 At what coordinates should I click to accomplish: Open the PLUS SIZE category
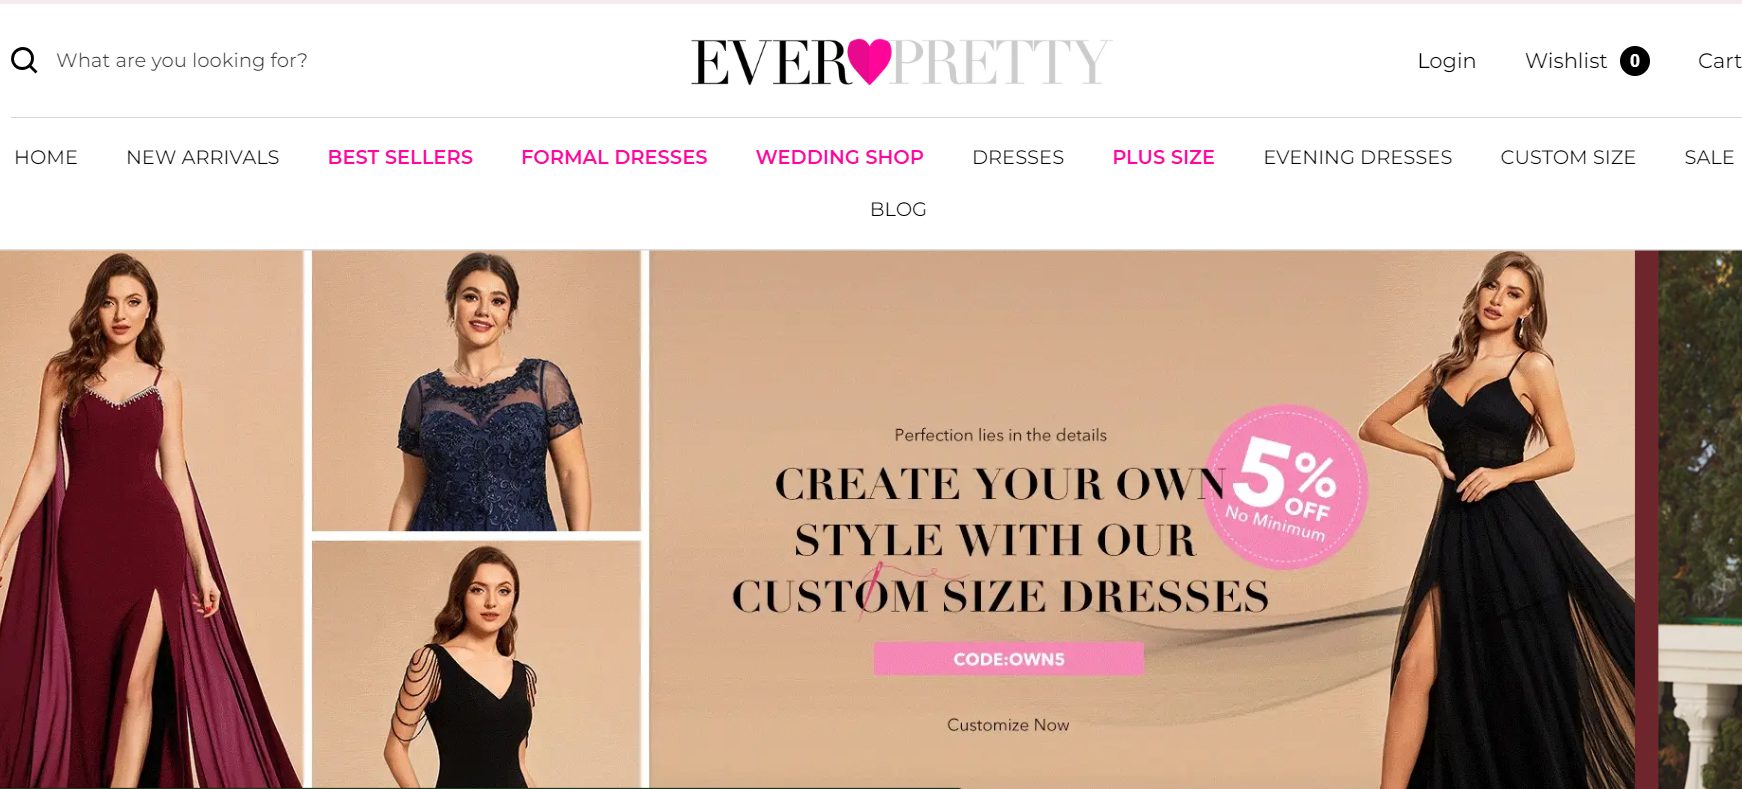(1164, 157)
